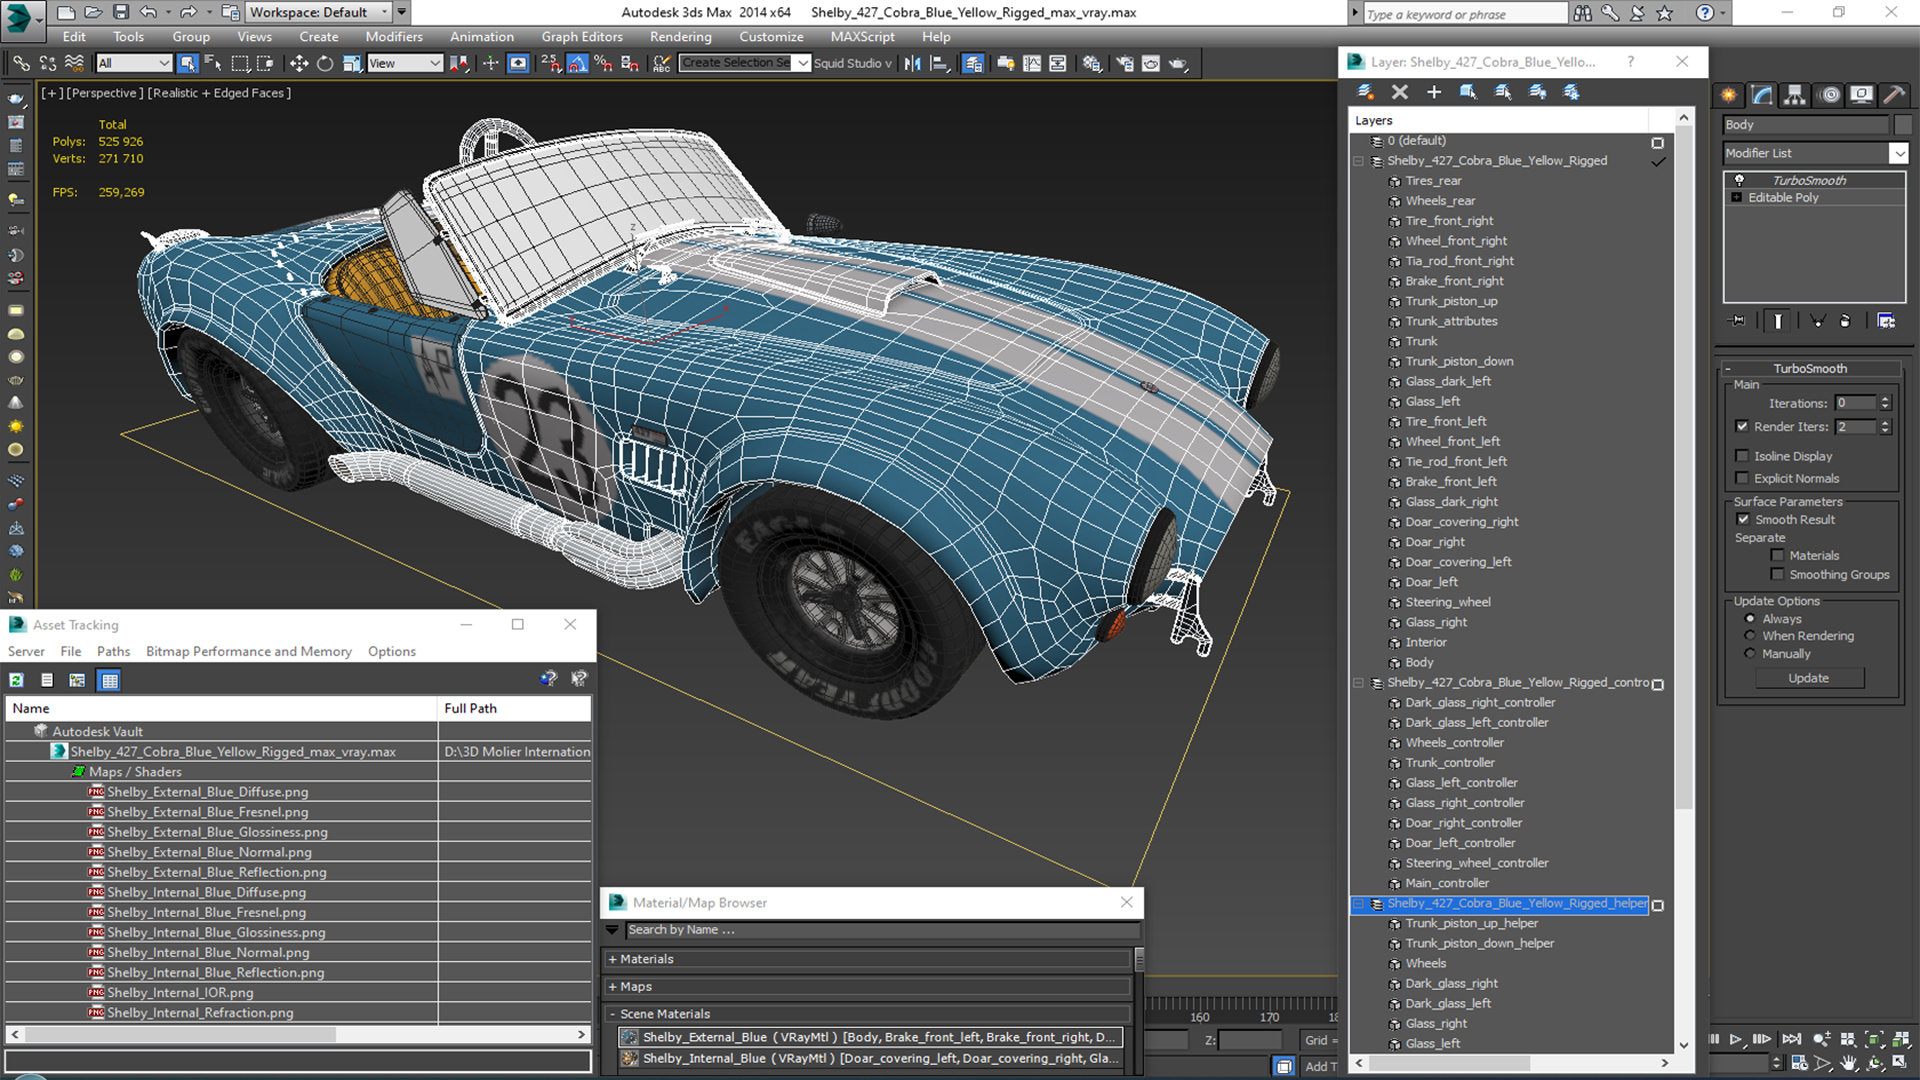Enable the Explicit Normals checkbox
The height and width of the screenshot is (1080, 1920).
[x=1742, y=478]
